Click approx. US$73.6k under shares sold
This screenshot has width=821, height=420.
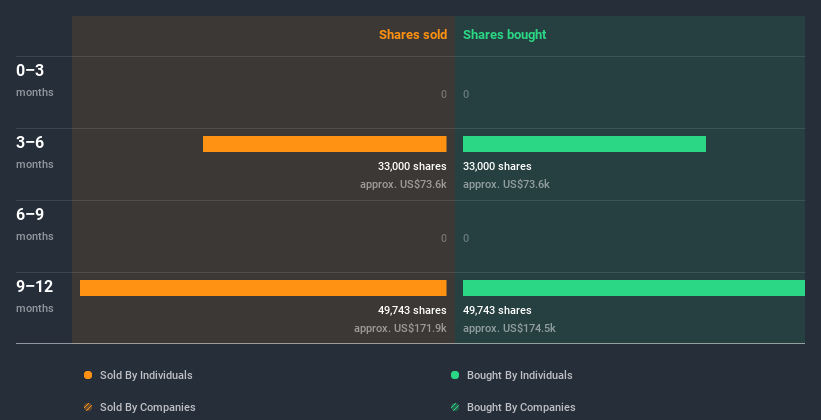(403, 185)
